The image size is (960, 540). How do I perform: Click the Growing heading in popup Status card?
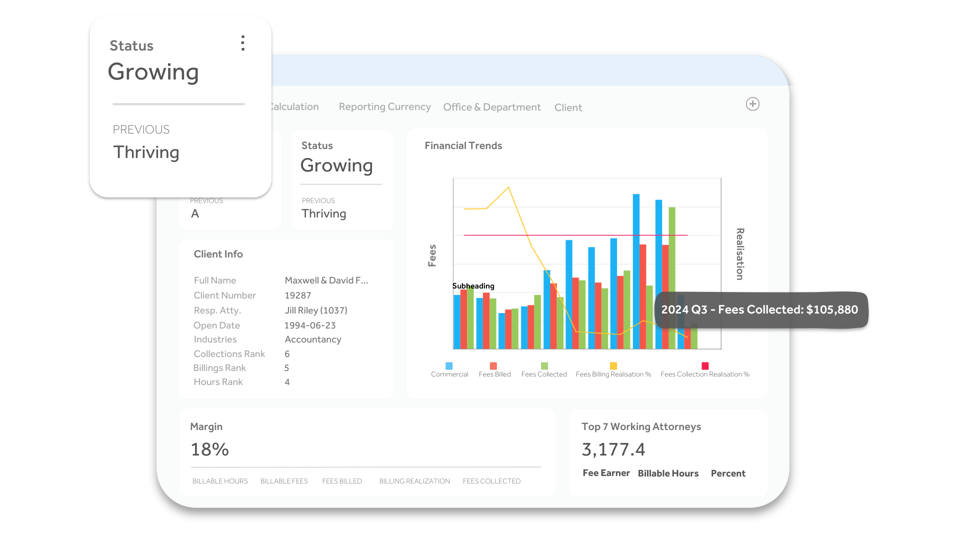tap(153, 72)
